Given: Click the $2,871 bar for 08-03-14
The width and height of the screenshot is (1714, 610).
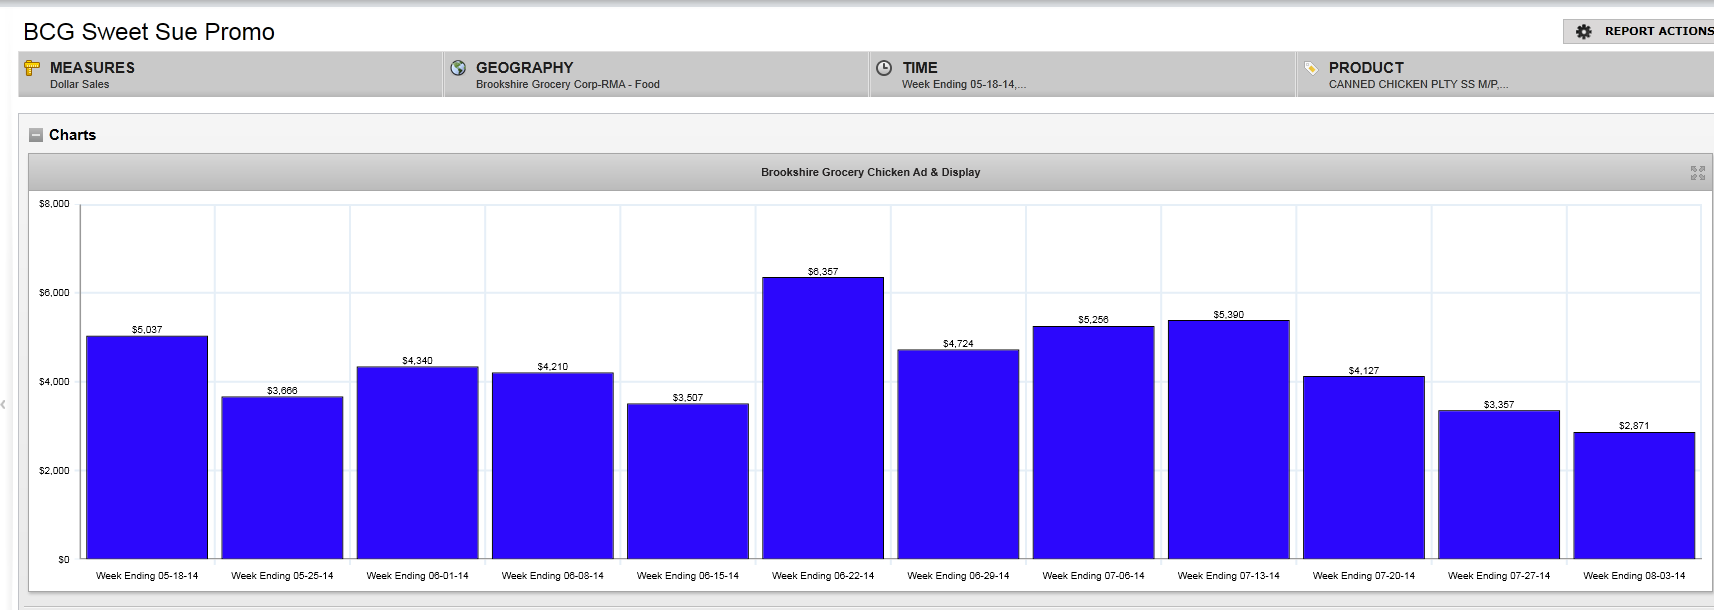Looking at the screenshot, I should [x=1634, y=495].
